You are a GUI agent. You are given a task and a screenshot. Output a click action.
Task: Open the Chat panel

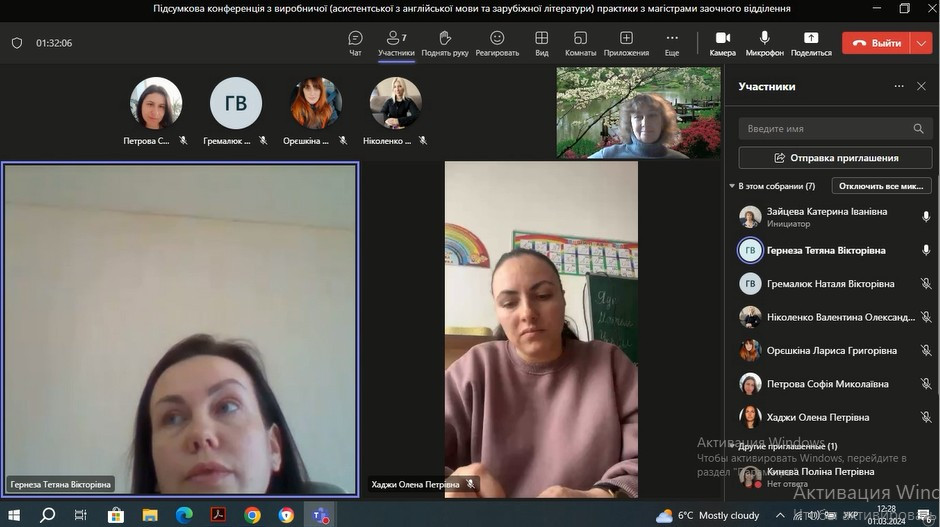355,43
